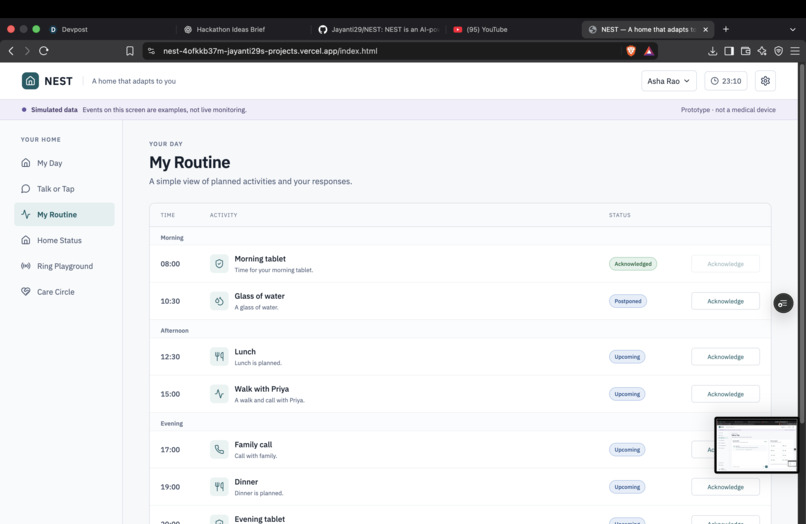Click the browser forward arrow
The width and height of the screenshot is (806, 524).
coord(27,51)
